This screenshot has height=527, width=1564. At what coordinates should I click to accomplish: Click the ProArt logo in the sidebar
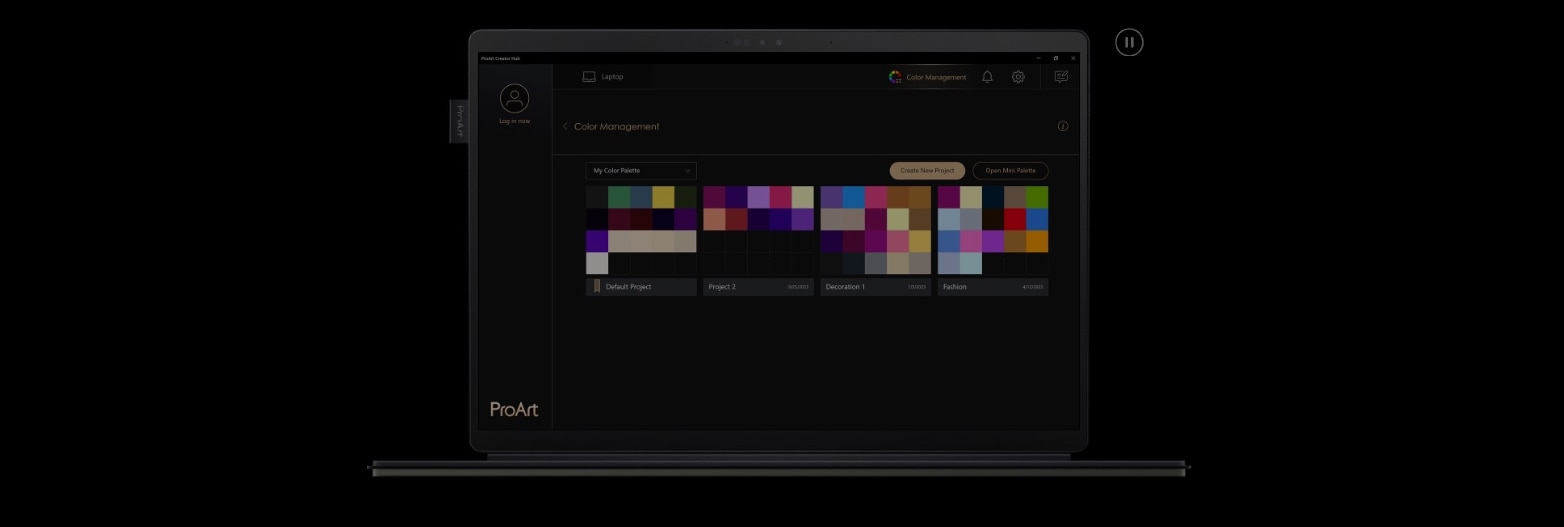pos(514,409)
